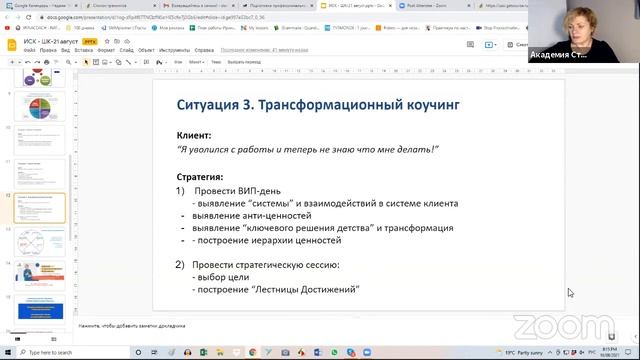Open Excel from the taskbar
The image size is (640, 360).
(x=203, y=352)
